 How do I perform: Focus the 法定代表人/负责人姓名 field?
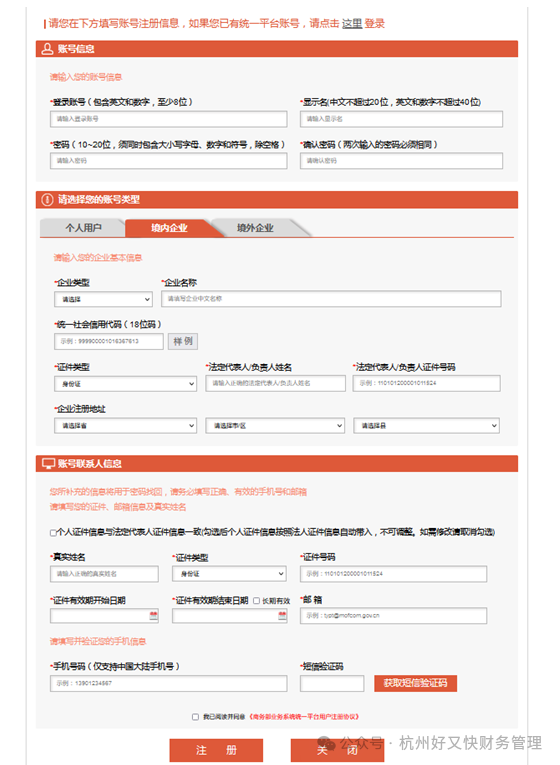pyautogui.click(x=276, y=383)
